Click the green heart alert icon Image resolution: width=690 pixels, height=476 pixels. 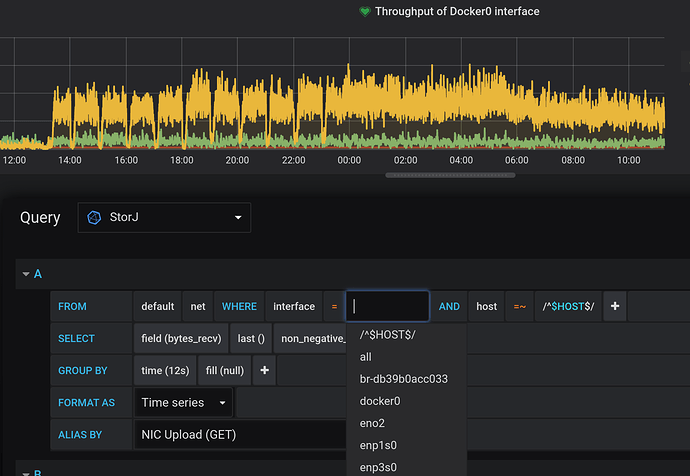point(365,12)
